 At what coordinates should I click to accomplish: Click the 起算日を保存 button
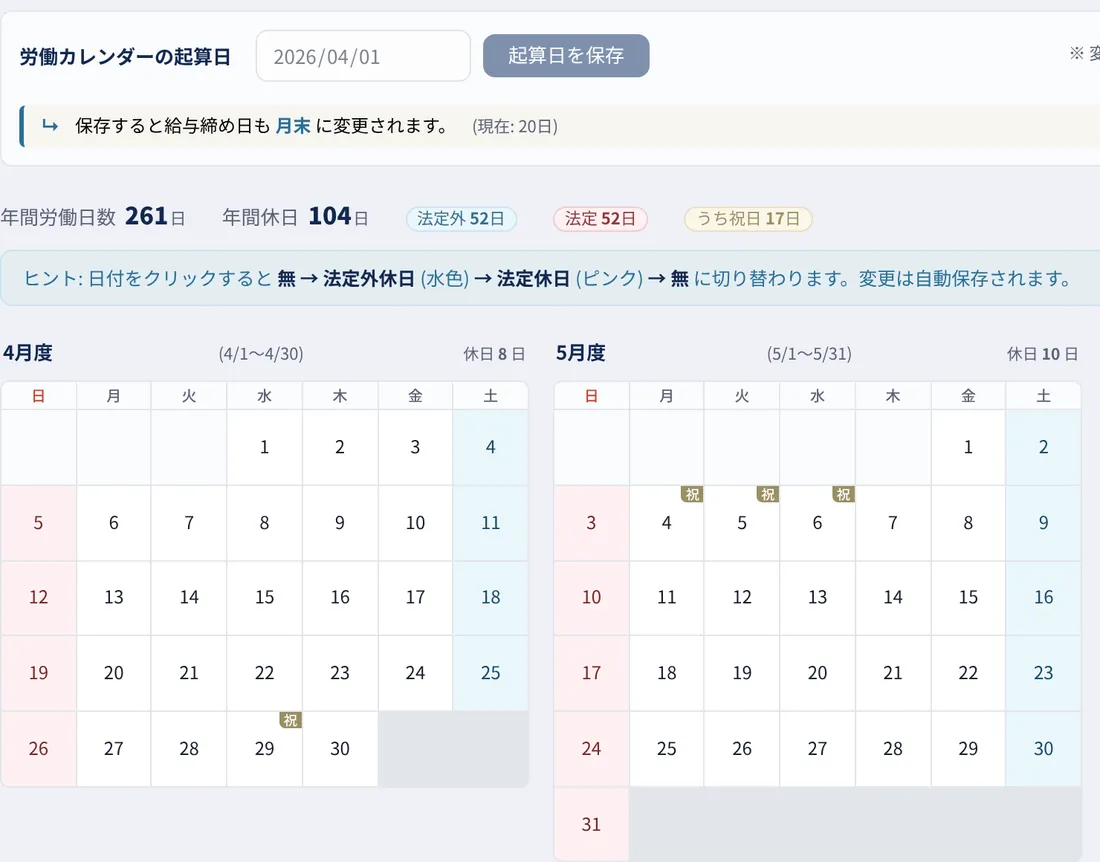[x=566, y=55]
